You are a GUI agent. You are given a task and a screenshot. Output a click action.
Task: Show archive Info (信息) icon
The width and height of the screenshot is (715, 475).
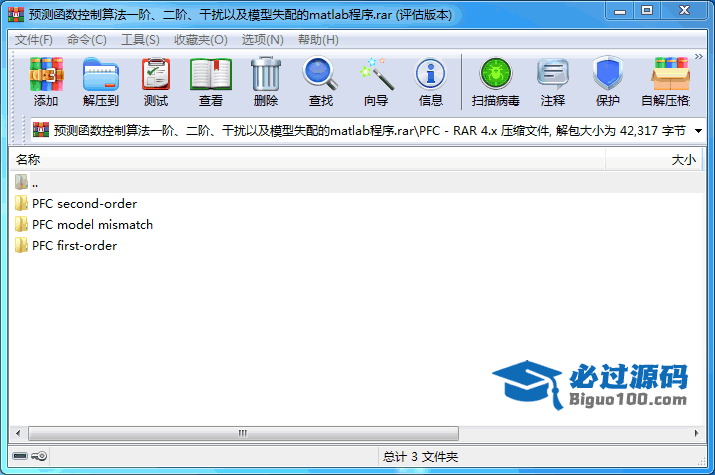coord(430,82)
